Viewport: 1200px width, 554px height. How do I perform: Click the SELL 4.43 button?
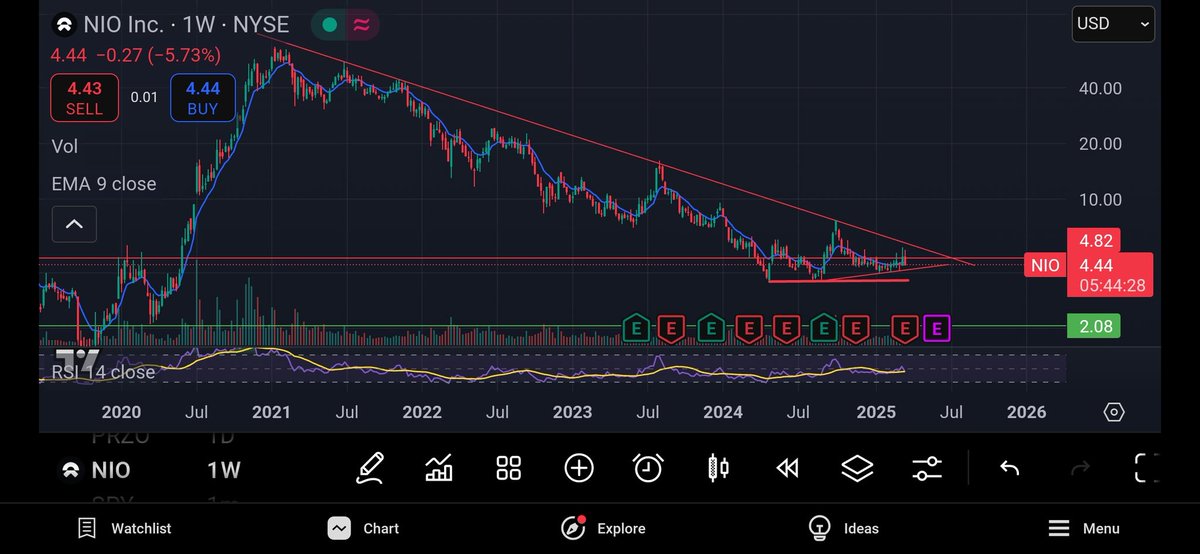[x=85, y=99]
